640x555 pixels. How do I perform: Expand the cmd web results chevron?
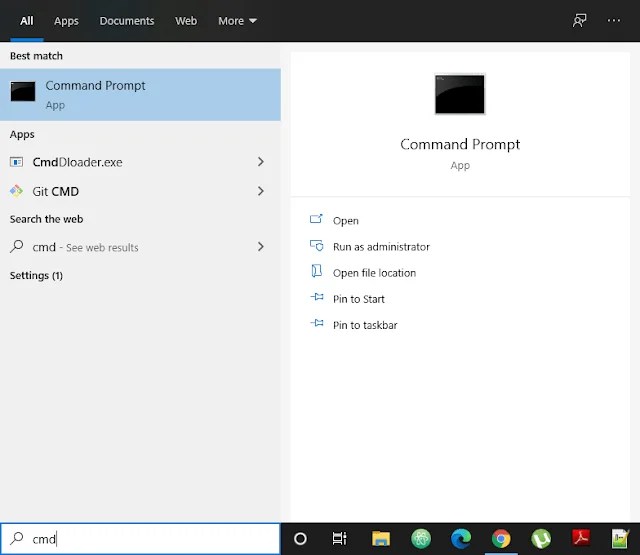tap(261, 246)
